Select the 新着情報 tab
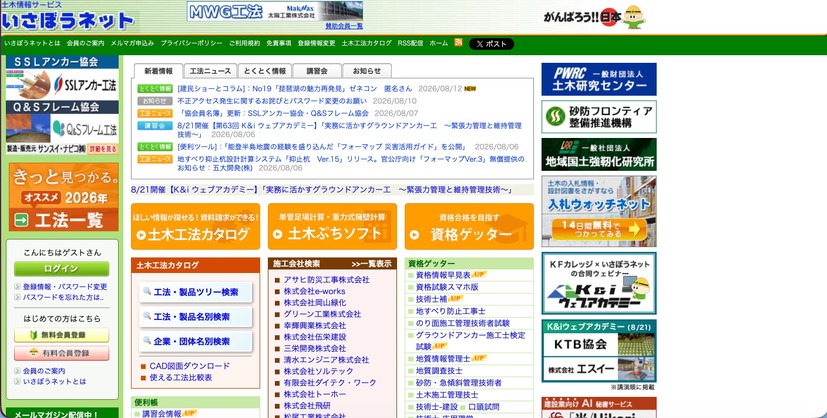 [x=158, y=71]
